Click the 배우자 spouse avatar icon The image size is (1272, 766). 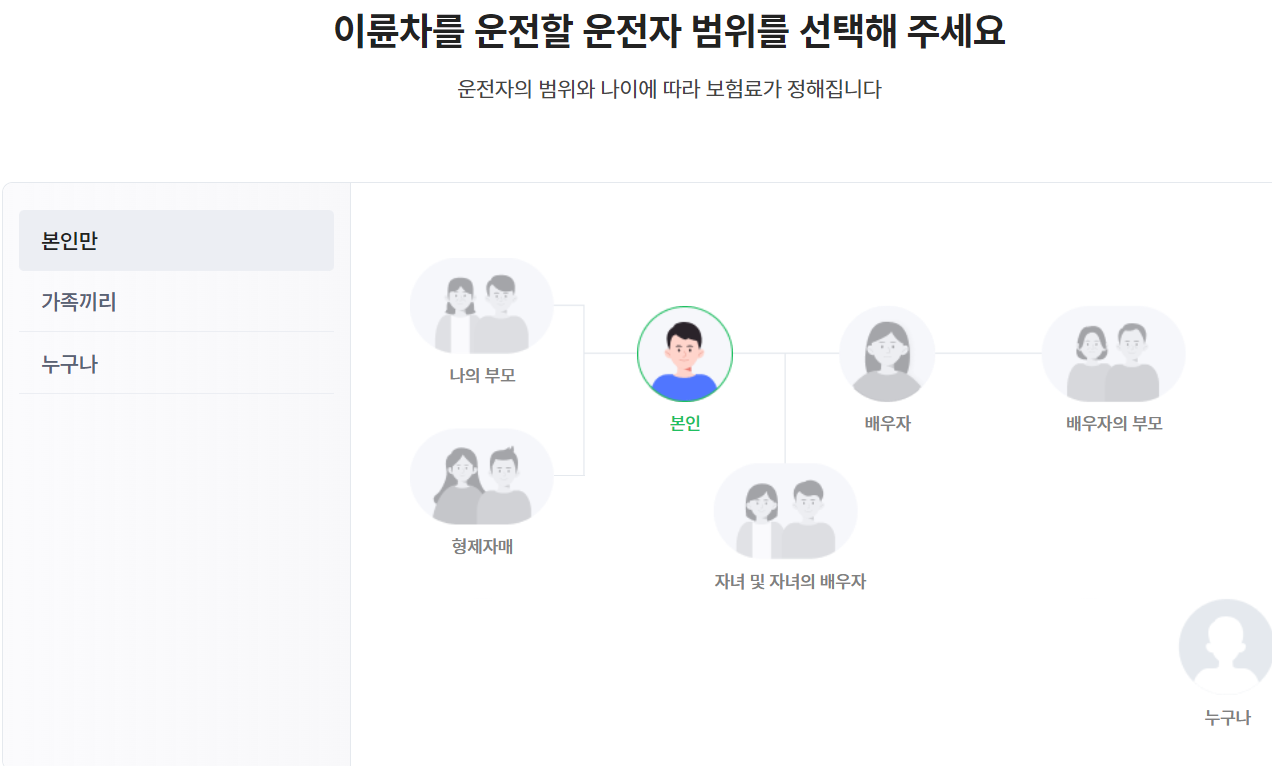tap(887, 354)
